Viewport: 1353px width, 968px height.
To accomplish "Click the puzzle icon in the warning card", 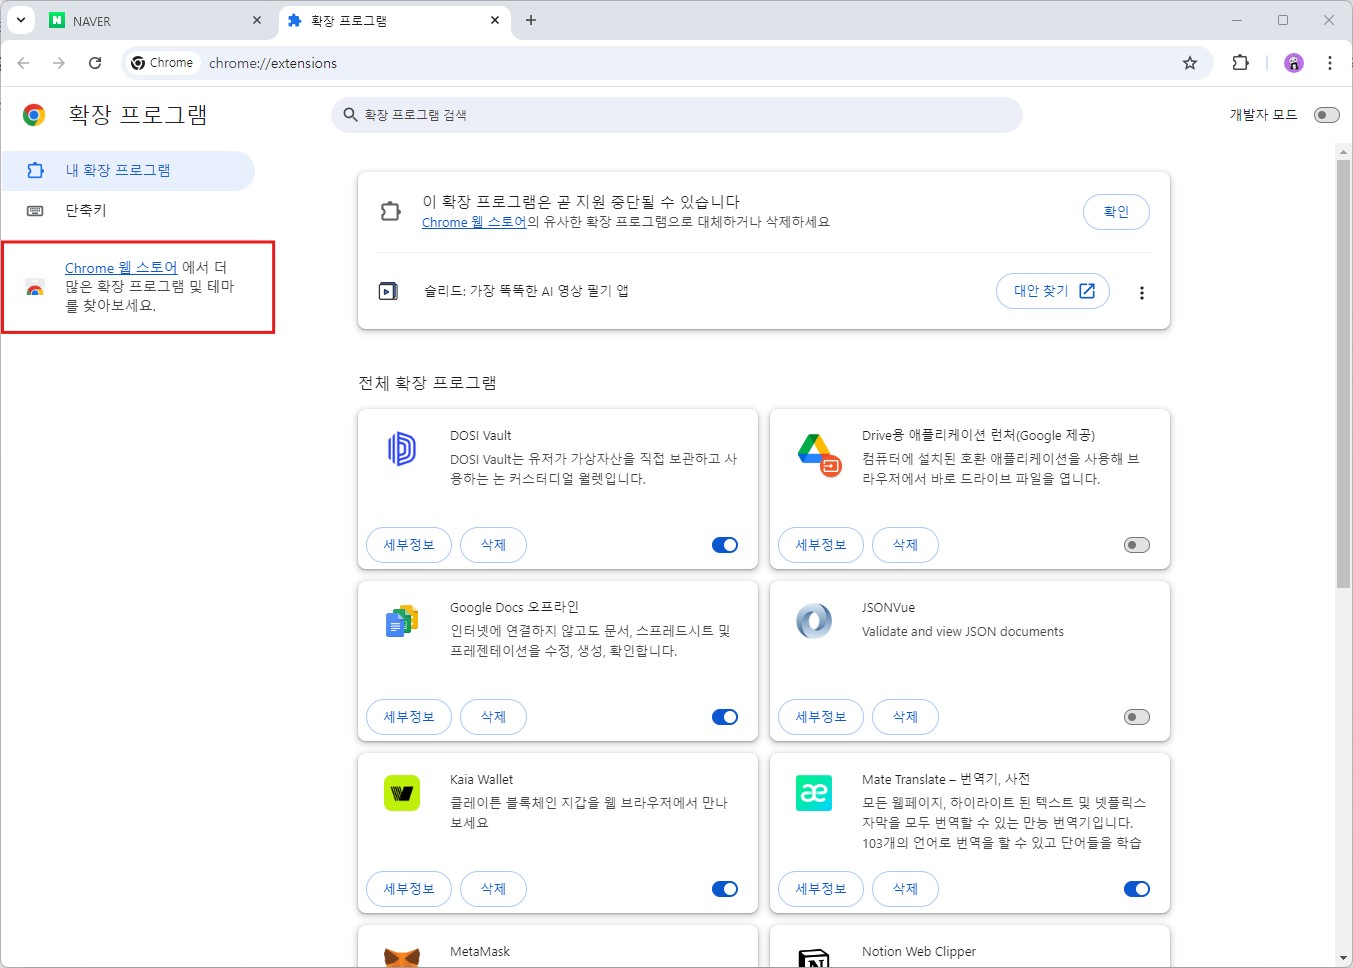I will click(390, 211).
